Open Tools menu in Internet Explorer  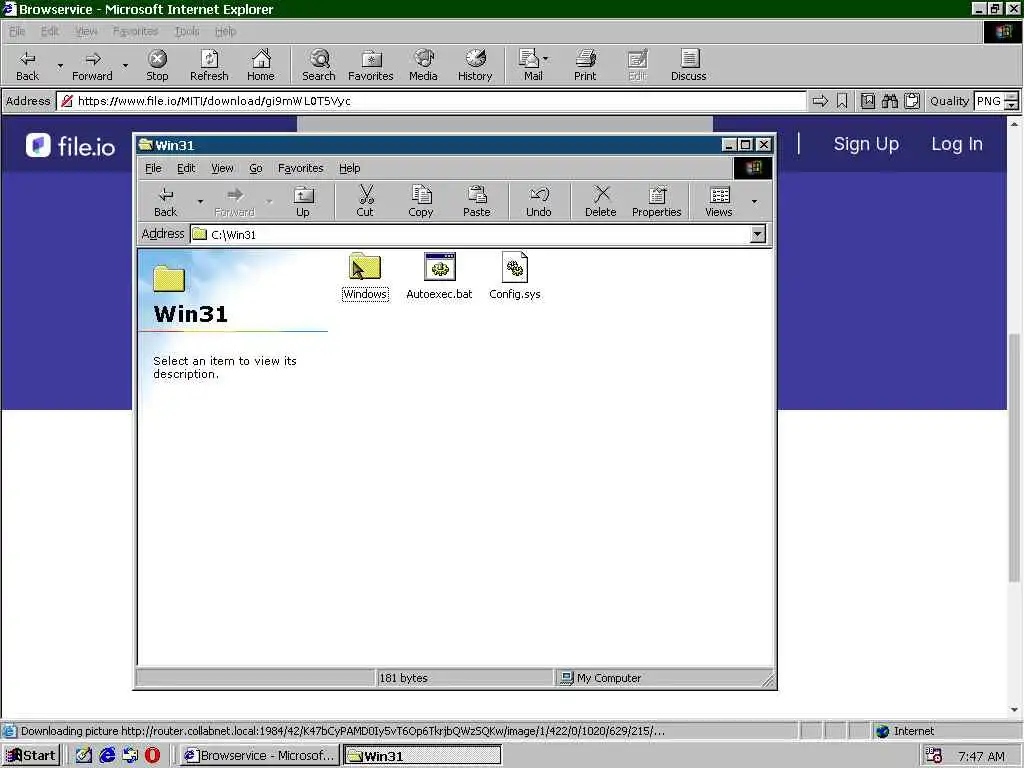187,31
